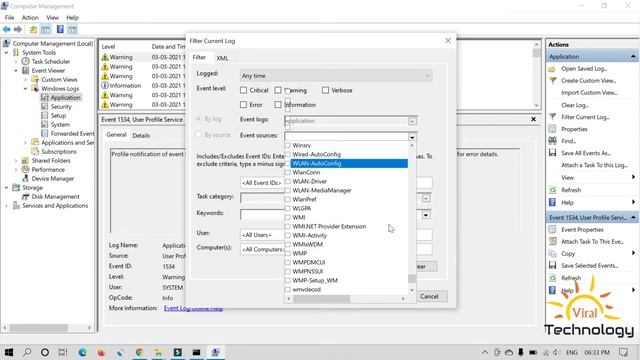
Task: Select the Setup log in tree
Action: 58,116
